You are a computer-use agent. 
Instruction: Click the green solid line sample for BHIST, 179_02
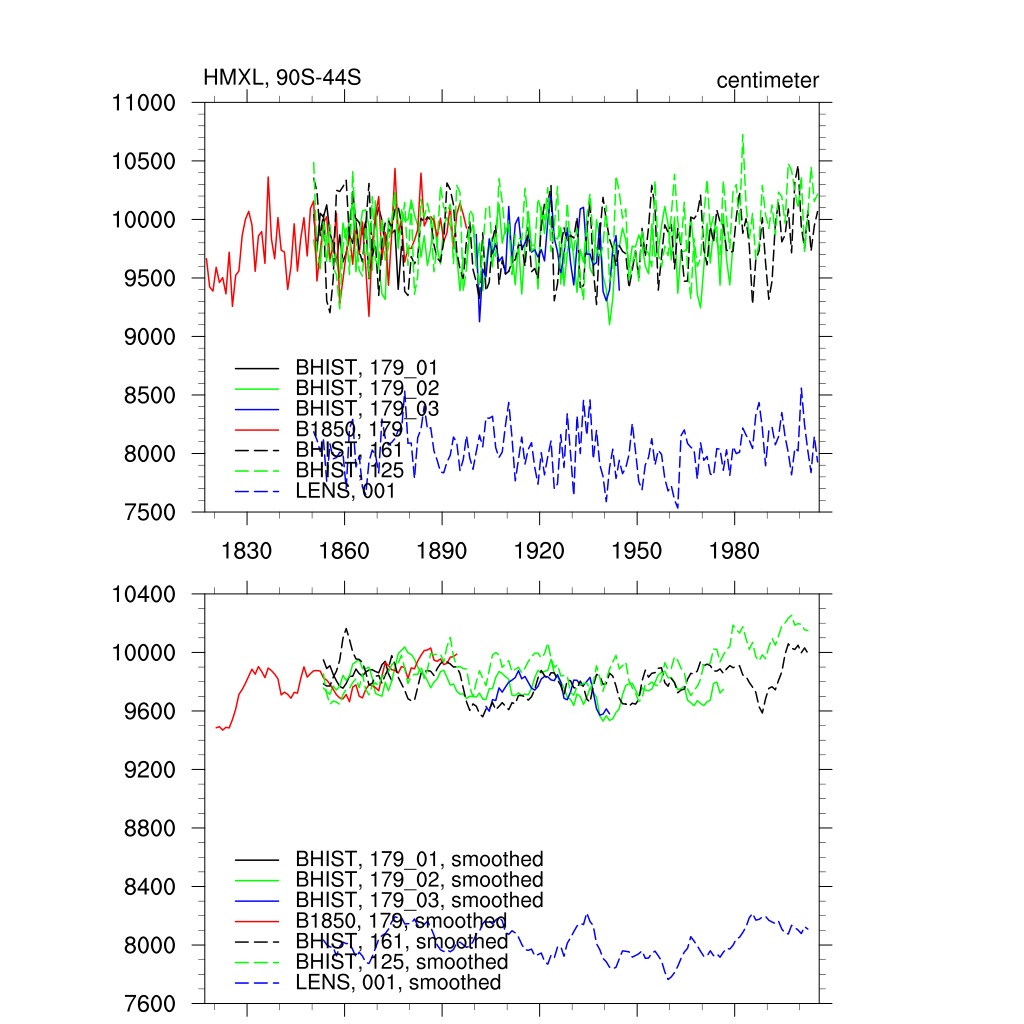pyautogui.click(x=258, y=388)
